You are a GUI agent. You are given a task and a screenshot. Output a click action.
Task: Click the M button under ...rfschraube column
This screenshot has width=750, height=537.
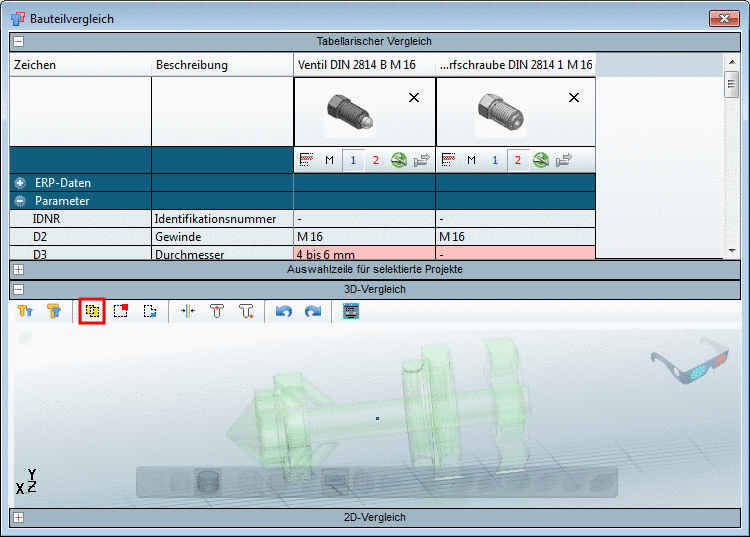[471, 160]
